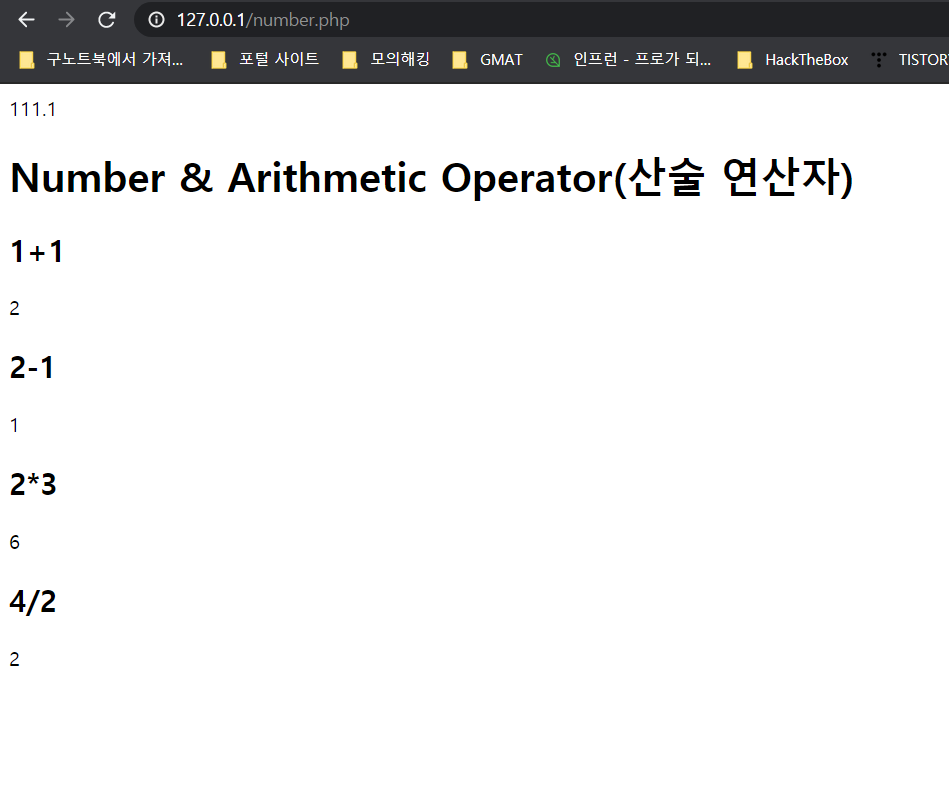Click the 111.1 text at page top
Image resolution: width=949 pixels, height=793 pixels.
tap(33, 110)
